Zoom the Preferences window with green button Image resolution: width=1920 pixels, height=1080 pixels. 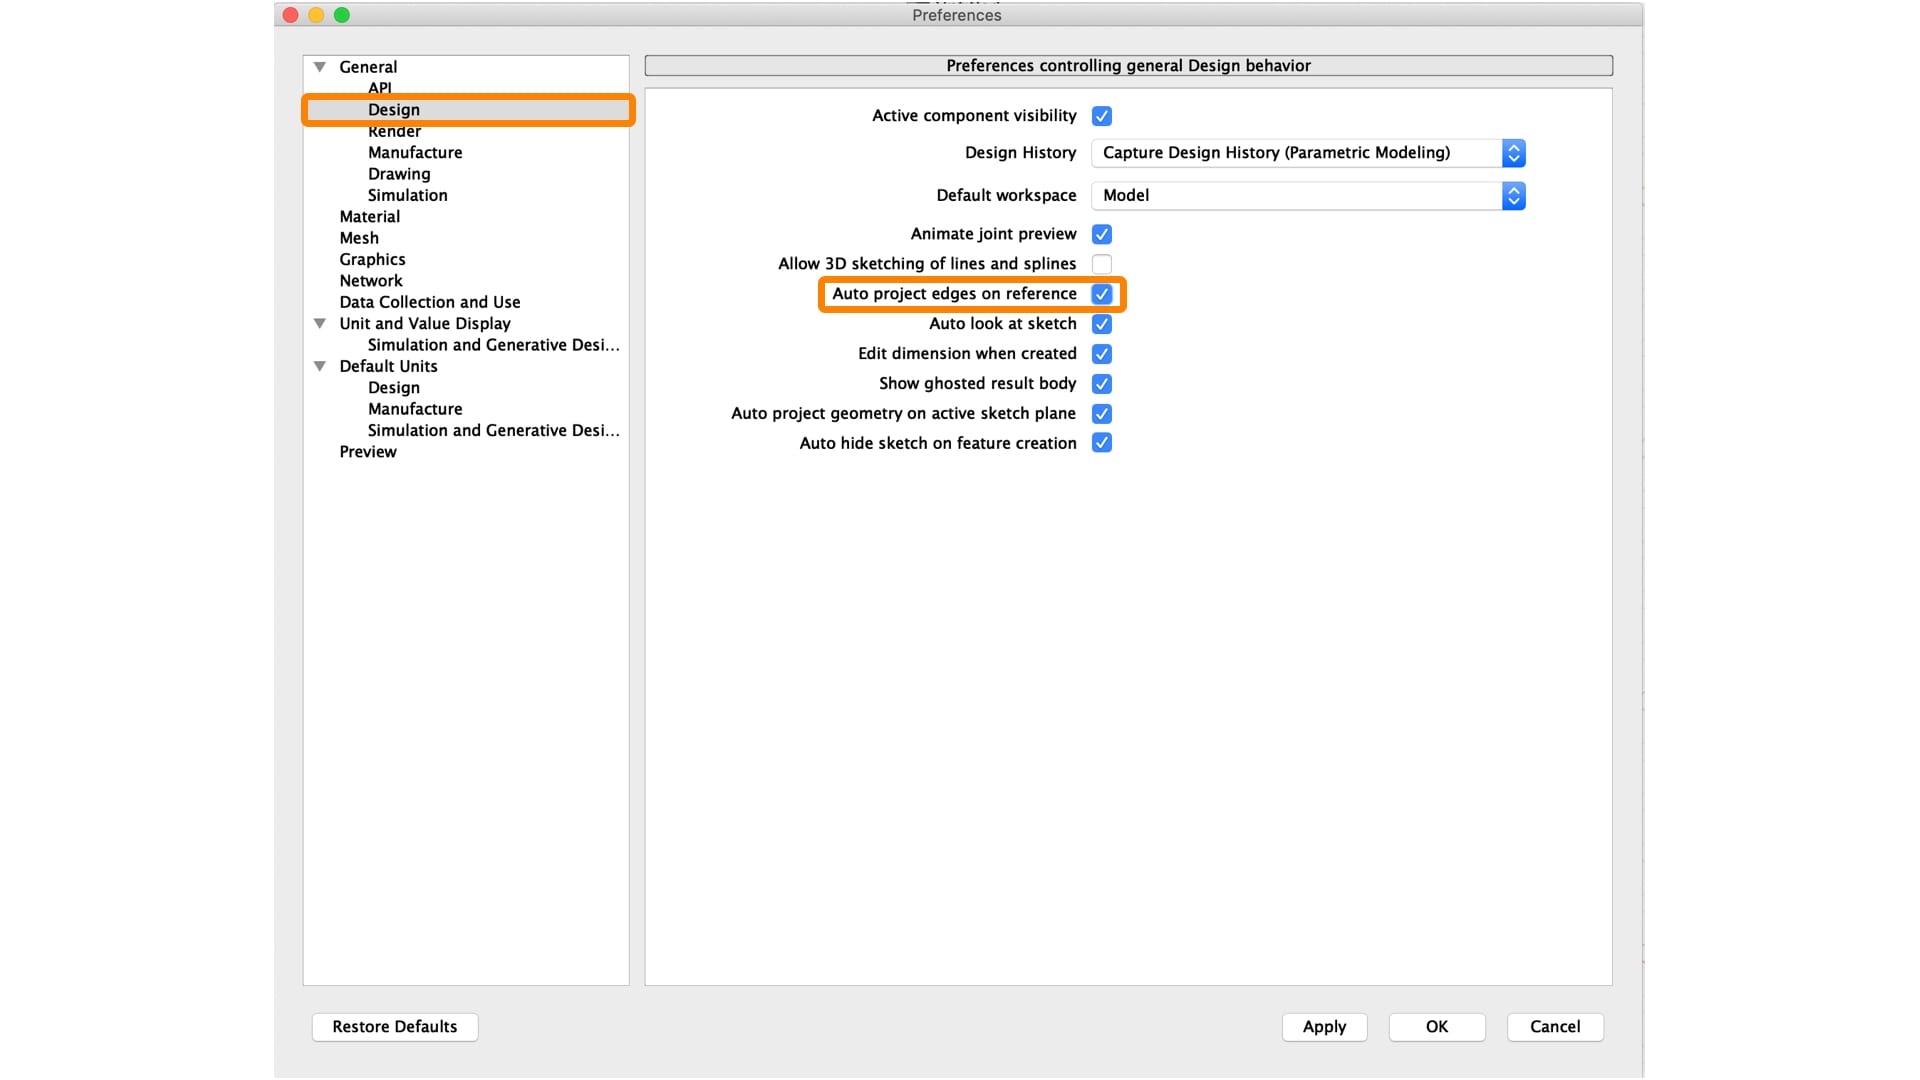342,15
